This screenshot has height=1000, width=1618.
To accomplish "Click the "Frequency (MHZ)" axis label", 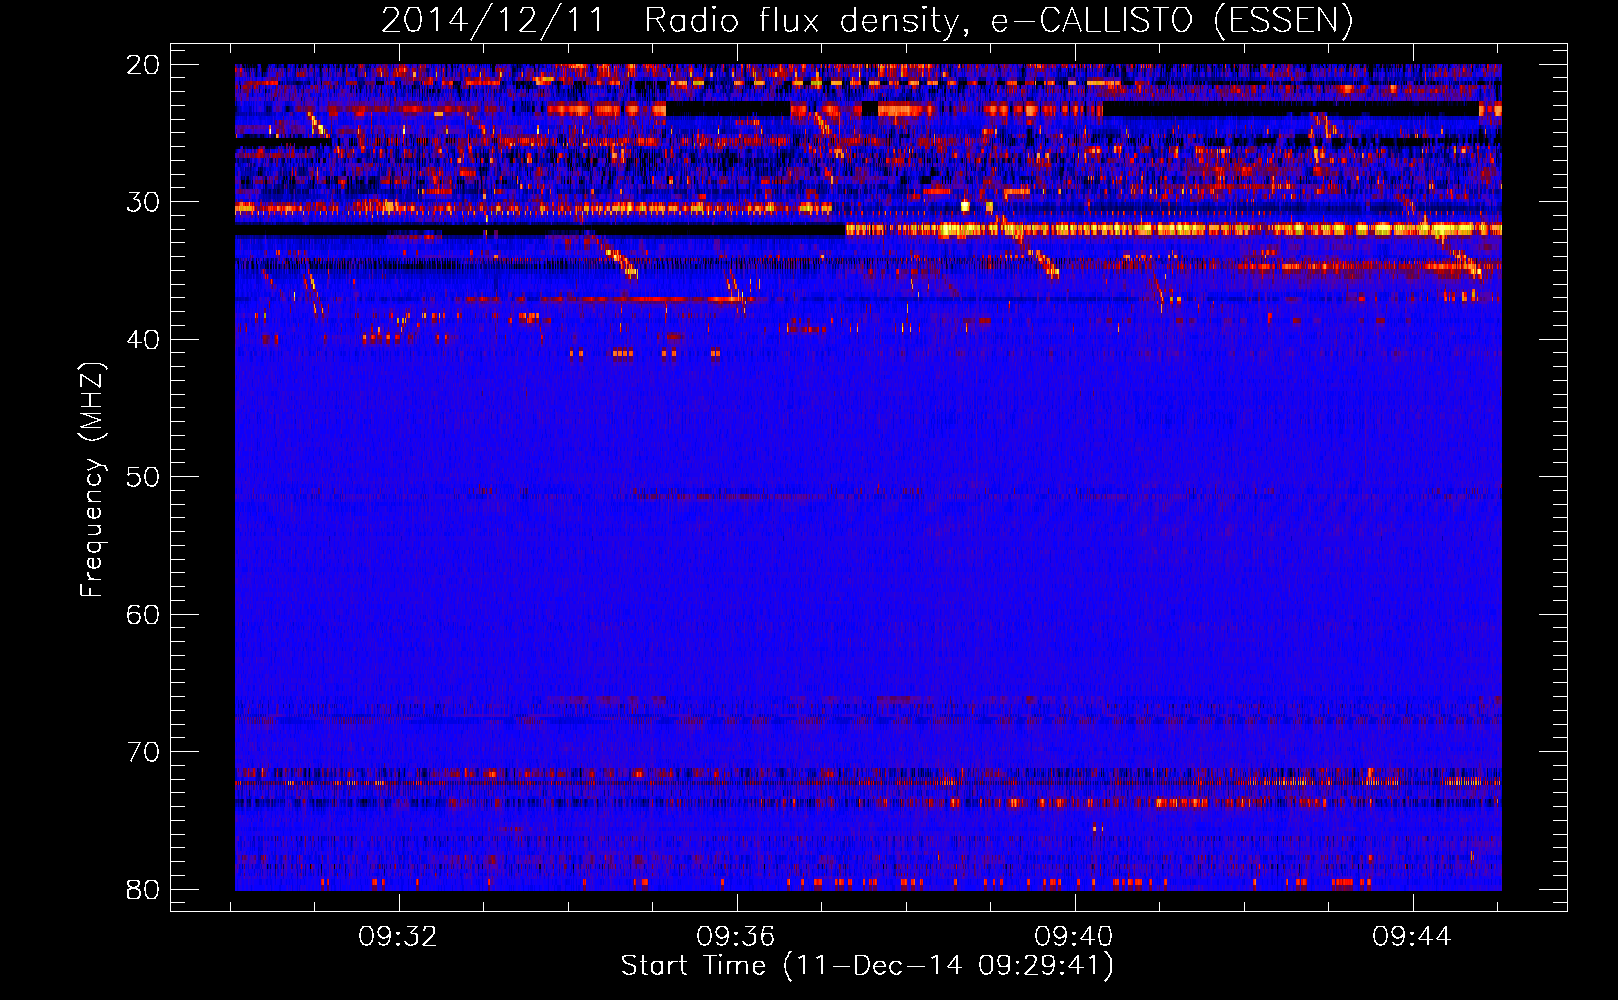I will tap(93, 480).
